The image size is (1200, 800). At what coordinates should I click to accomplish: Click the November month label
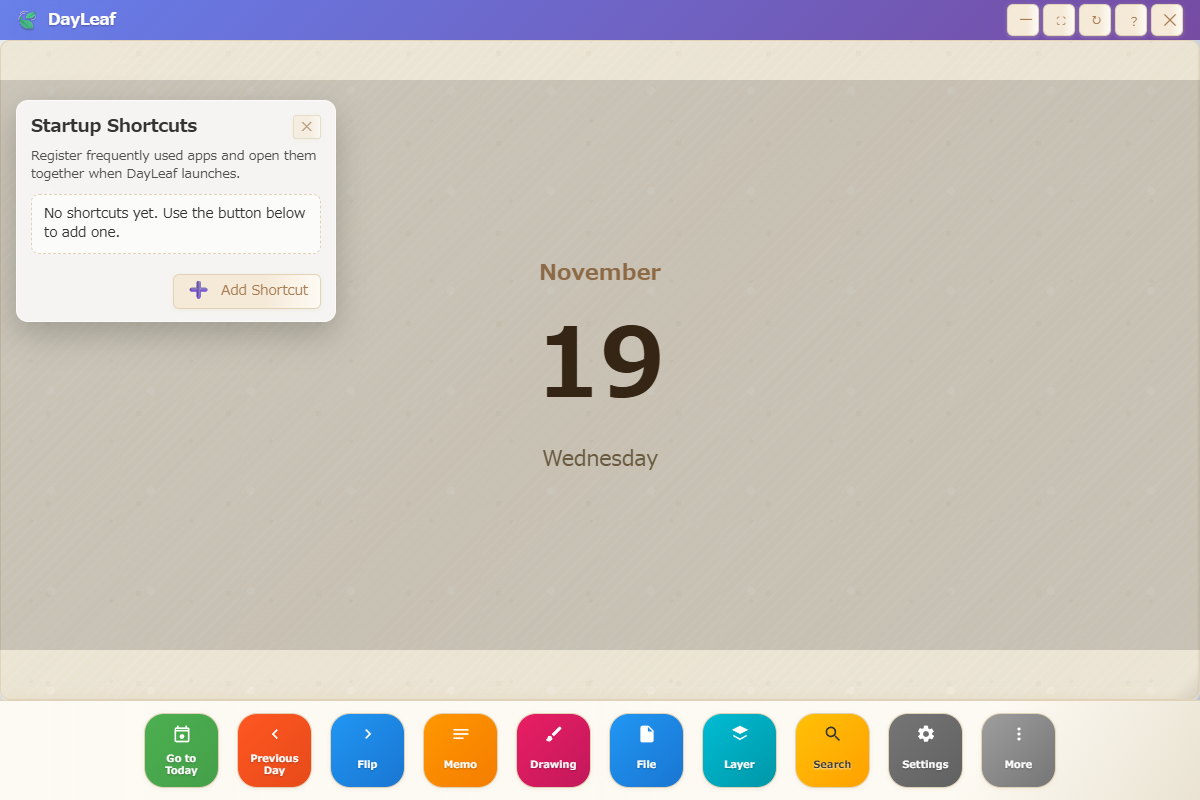click(600, 272)
